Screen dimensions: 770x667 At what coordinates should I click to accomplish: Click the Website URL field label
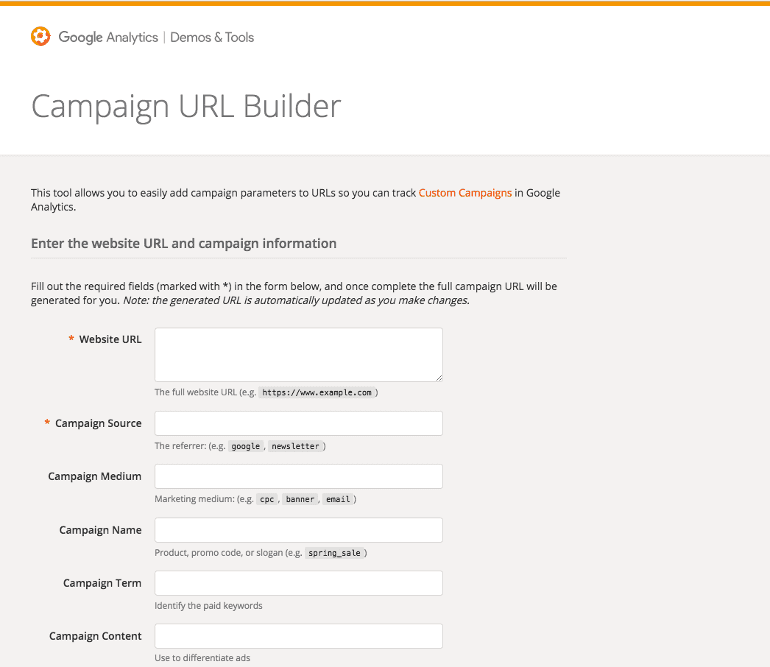click(110, 339)
